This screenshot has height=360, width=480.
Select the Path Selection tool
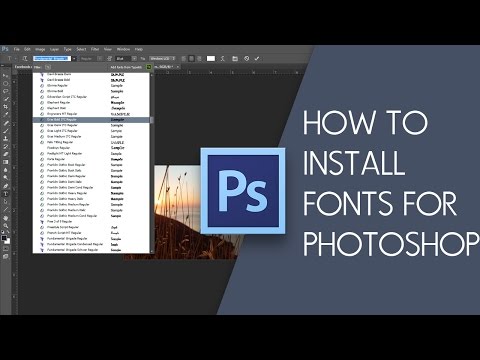click(6, 202)
